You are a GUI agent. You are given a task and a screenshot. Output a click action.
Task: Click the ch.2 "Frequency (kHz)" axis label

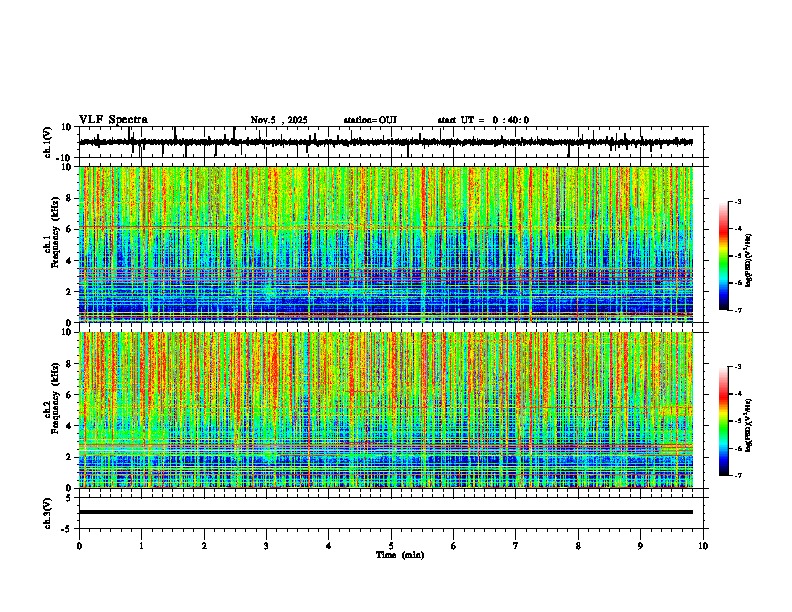(x=55, y=398)
